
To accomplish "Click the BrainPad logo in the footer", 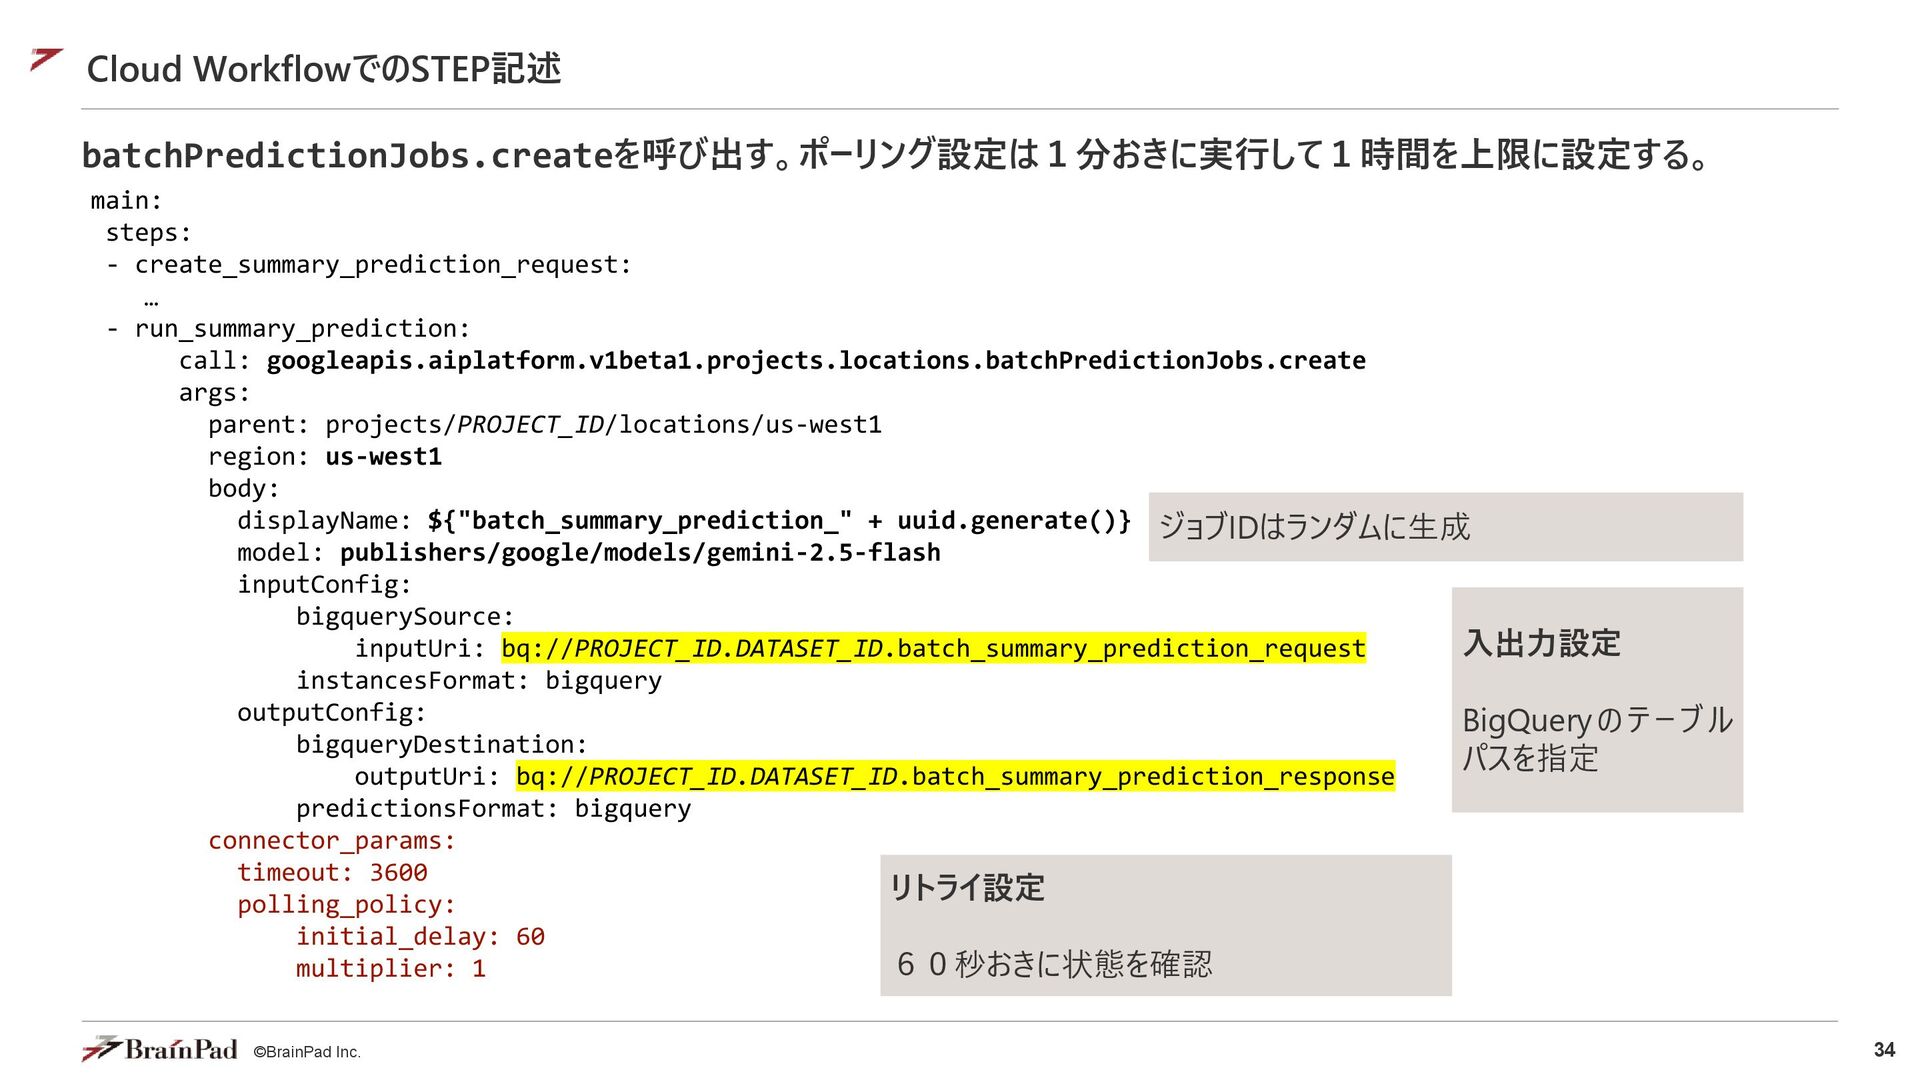I will (x=160, y=1049).
